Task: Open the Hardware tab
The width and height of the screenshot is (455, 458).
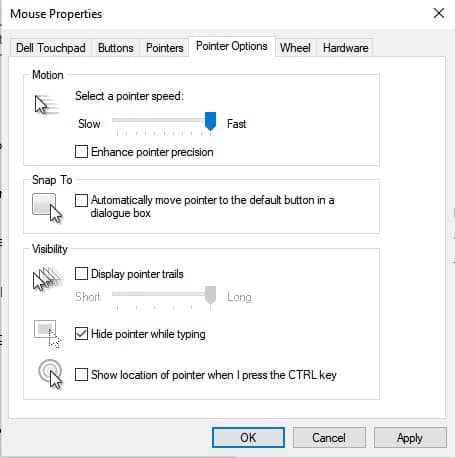Action: pyautogui.click(x=345, y=48)
